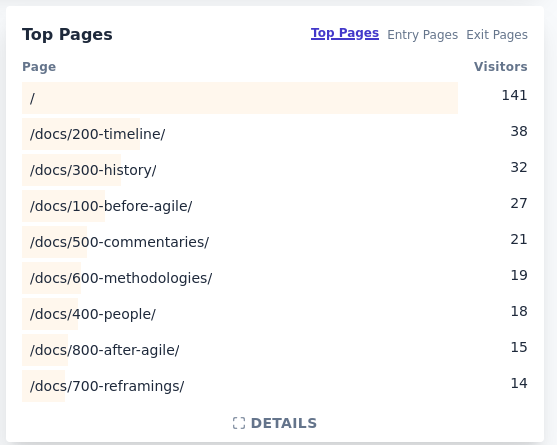Image resolution: width=557 pixels, height=445 pixels.
Task: Click the Page column header
Action: pos(39,67)
